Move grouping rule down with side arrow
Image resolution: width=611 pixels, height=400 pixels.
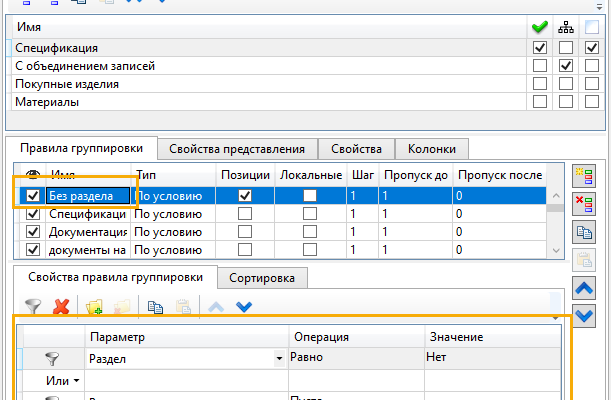[587, 315]
